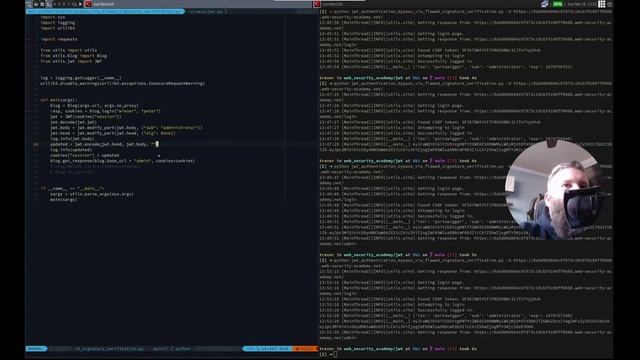The width and height of the screenshot is (640, 360).
Task: Click the 'log.info(updated)' line in the editor
Action: click(71, 150)
